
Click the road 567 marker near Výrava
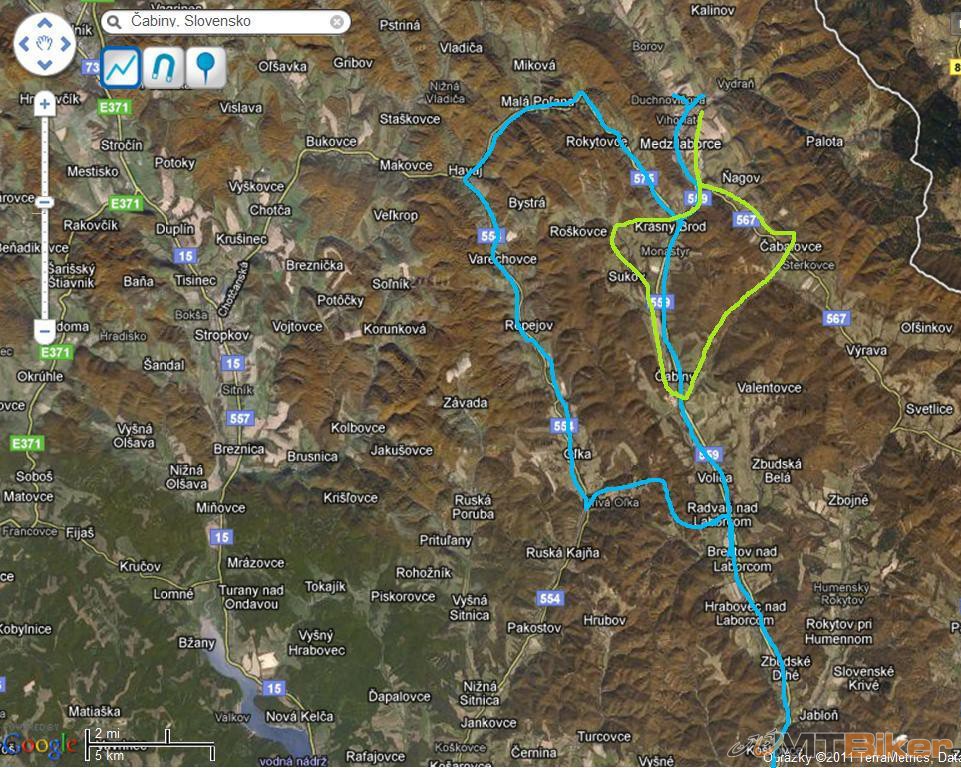836,318
